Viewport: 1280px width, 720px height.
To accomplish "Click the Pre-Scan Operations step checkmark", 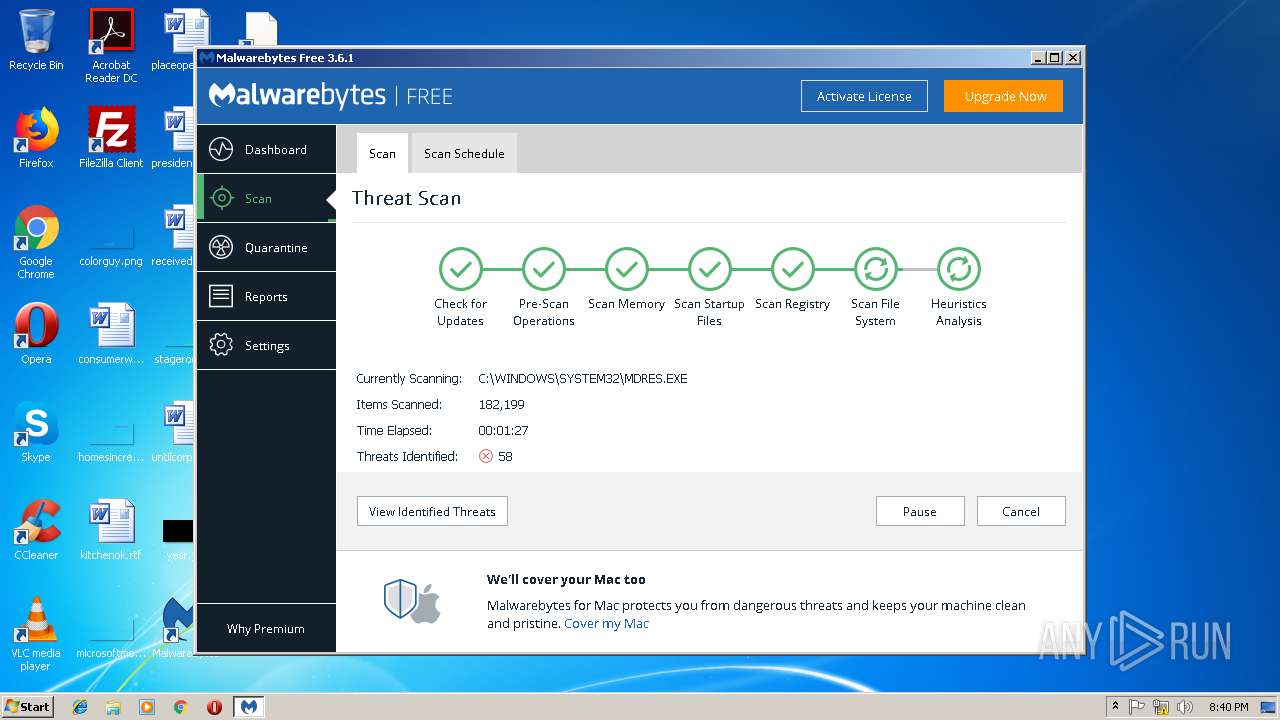I will tap(543, 269).
